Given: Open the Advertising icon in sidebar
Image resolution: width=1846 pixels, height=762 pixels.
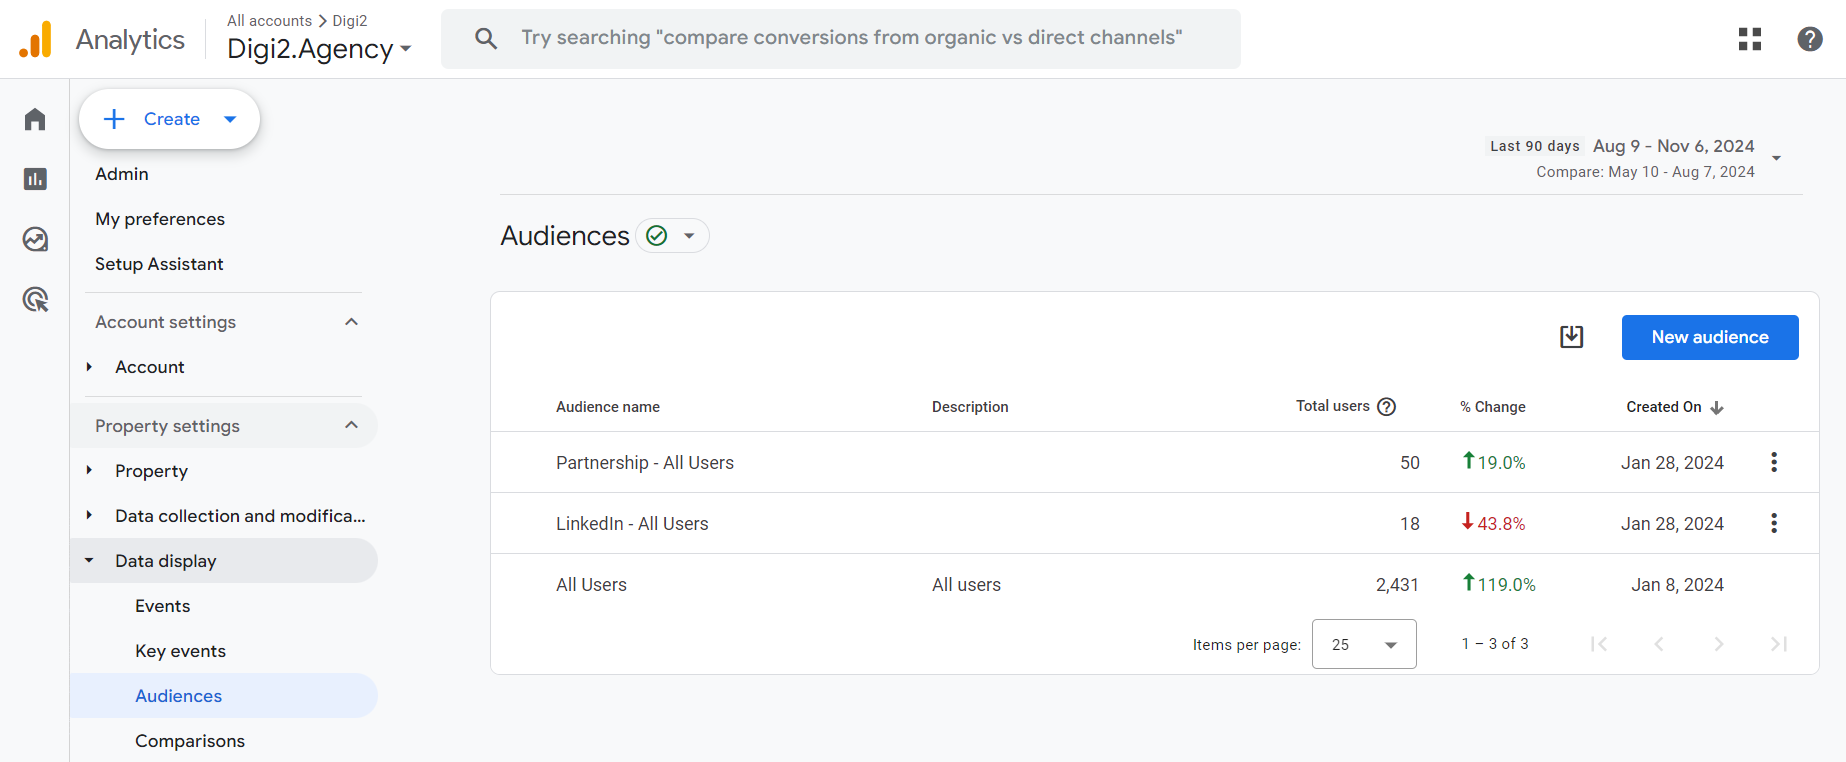Looking at the screenshot, I should tap(35, 299).
